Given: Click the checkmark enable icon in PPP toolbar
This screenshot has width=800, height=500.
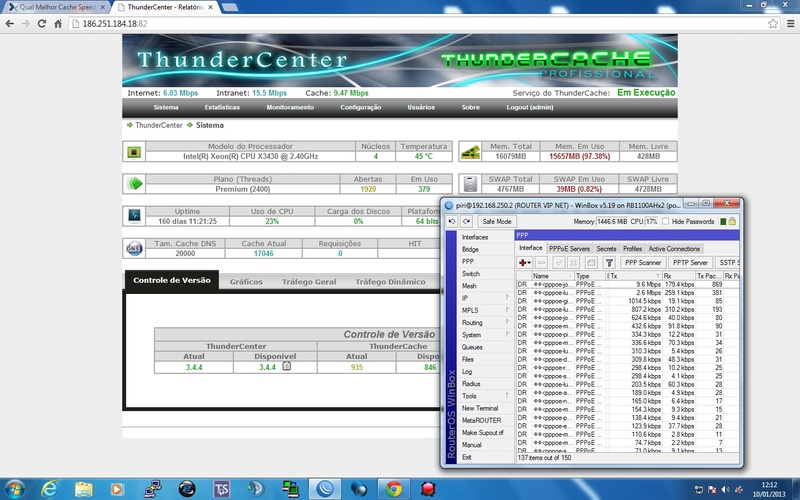Looking at the screenshot, I should pos(559,262).
